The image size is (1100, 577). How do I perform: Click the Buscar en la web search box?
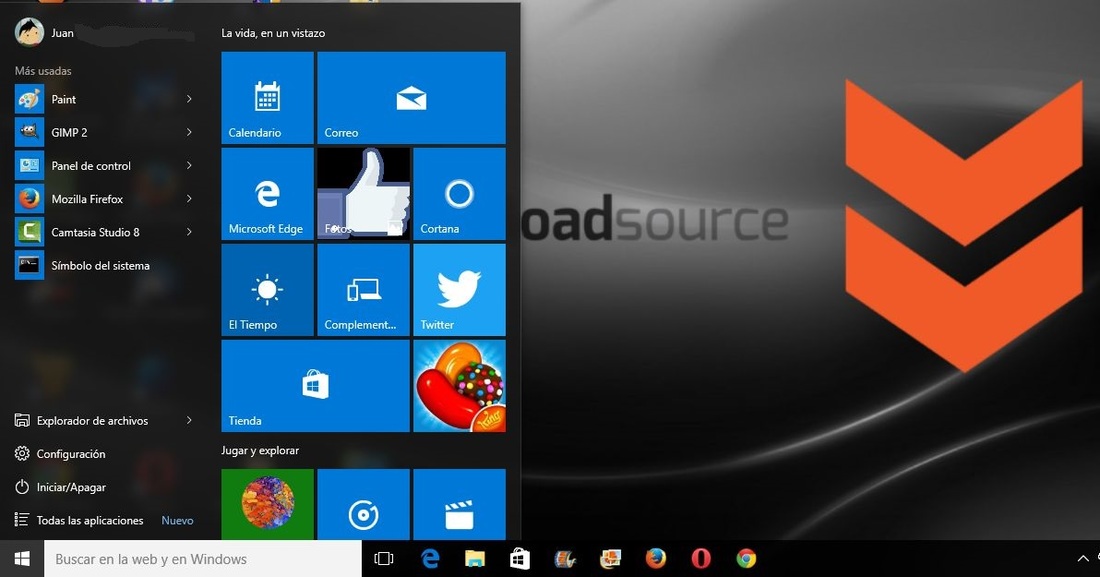coord(203,559)
